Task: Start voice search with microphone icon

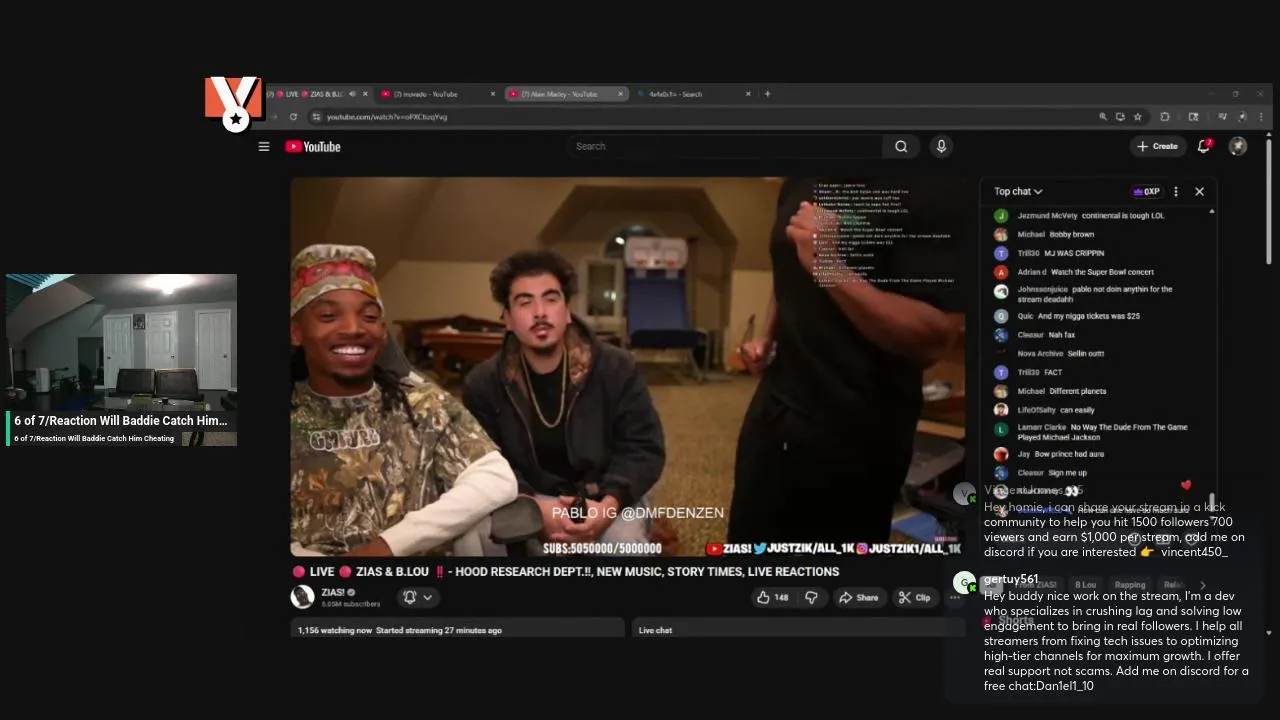Action: pos(941,146)
